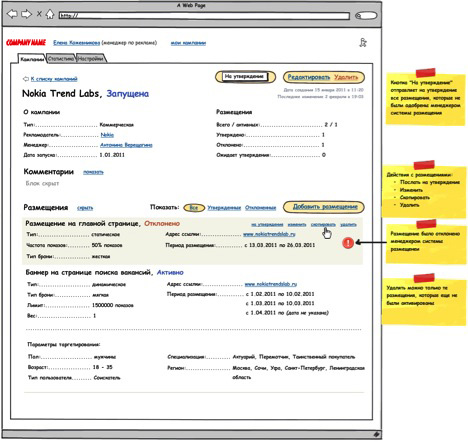Click the browser forward arrow
Screen dimensions: 468x442
(x=26, y=14)
